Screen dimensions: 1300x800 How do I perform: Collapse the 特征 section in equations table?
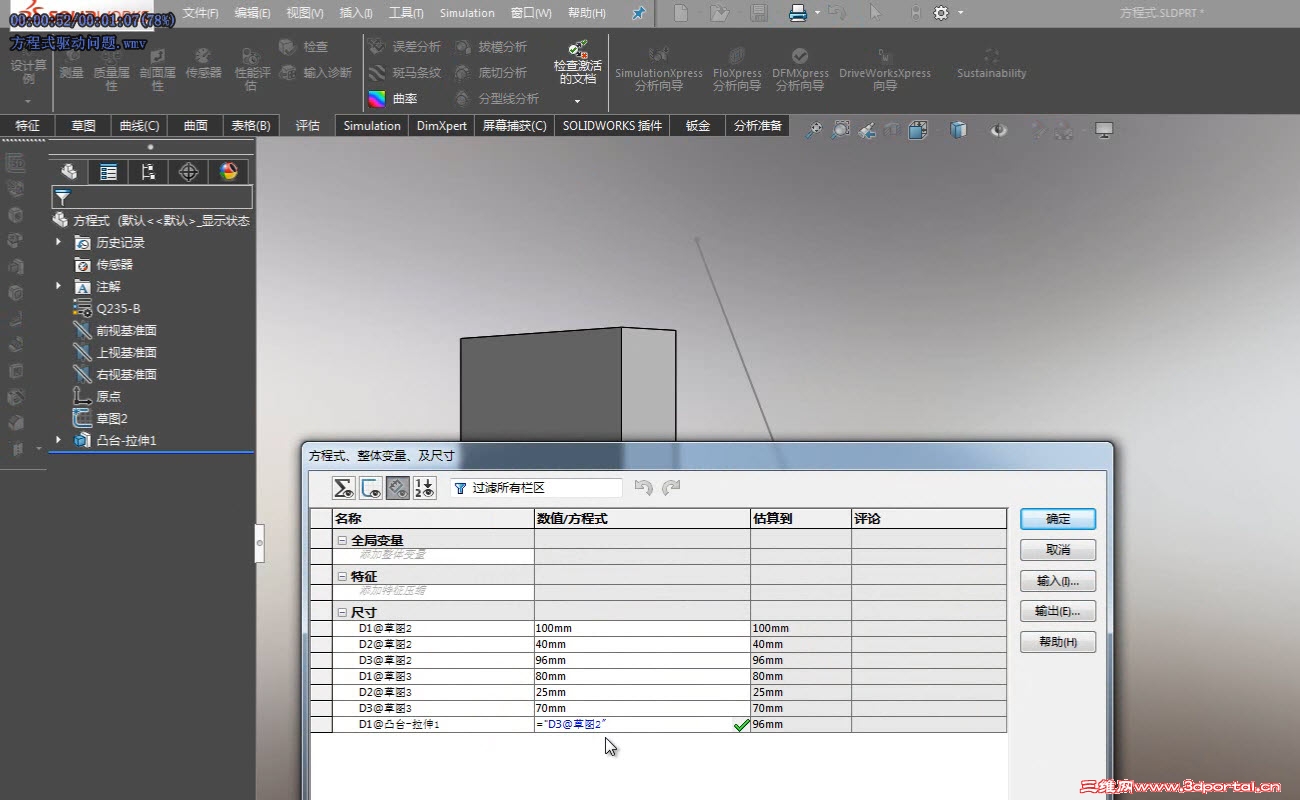pos(342,577)
